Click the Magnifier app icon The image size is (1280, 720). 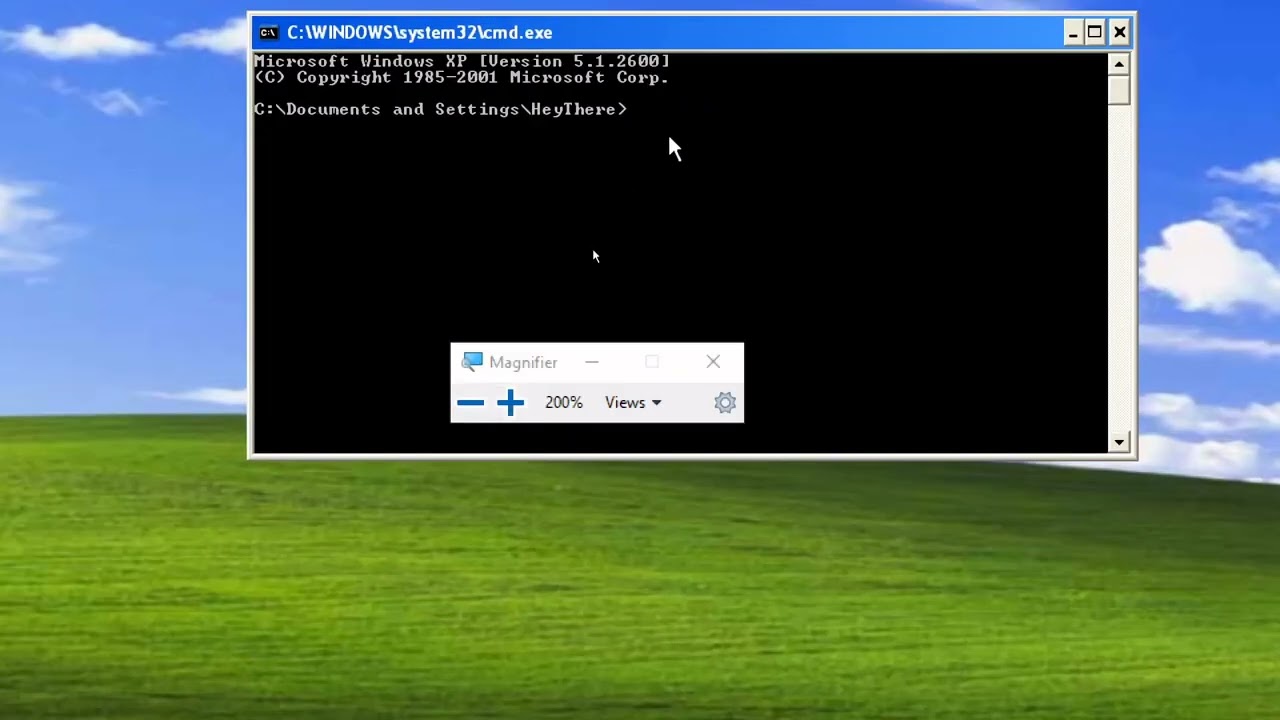click(x=472, y=362)
